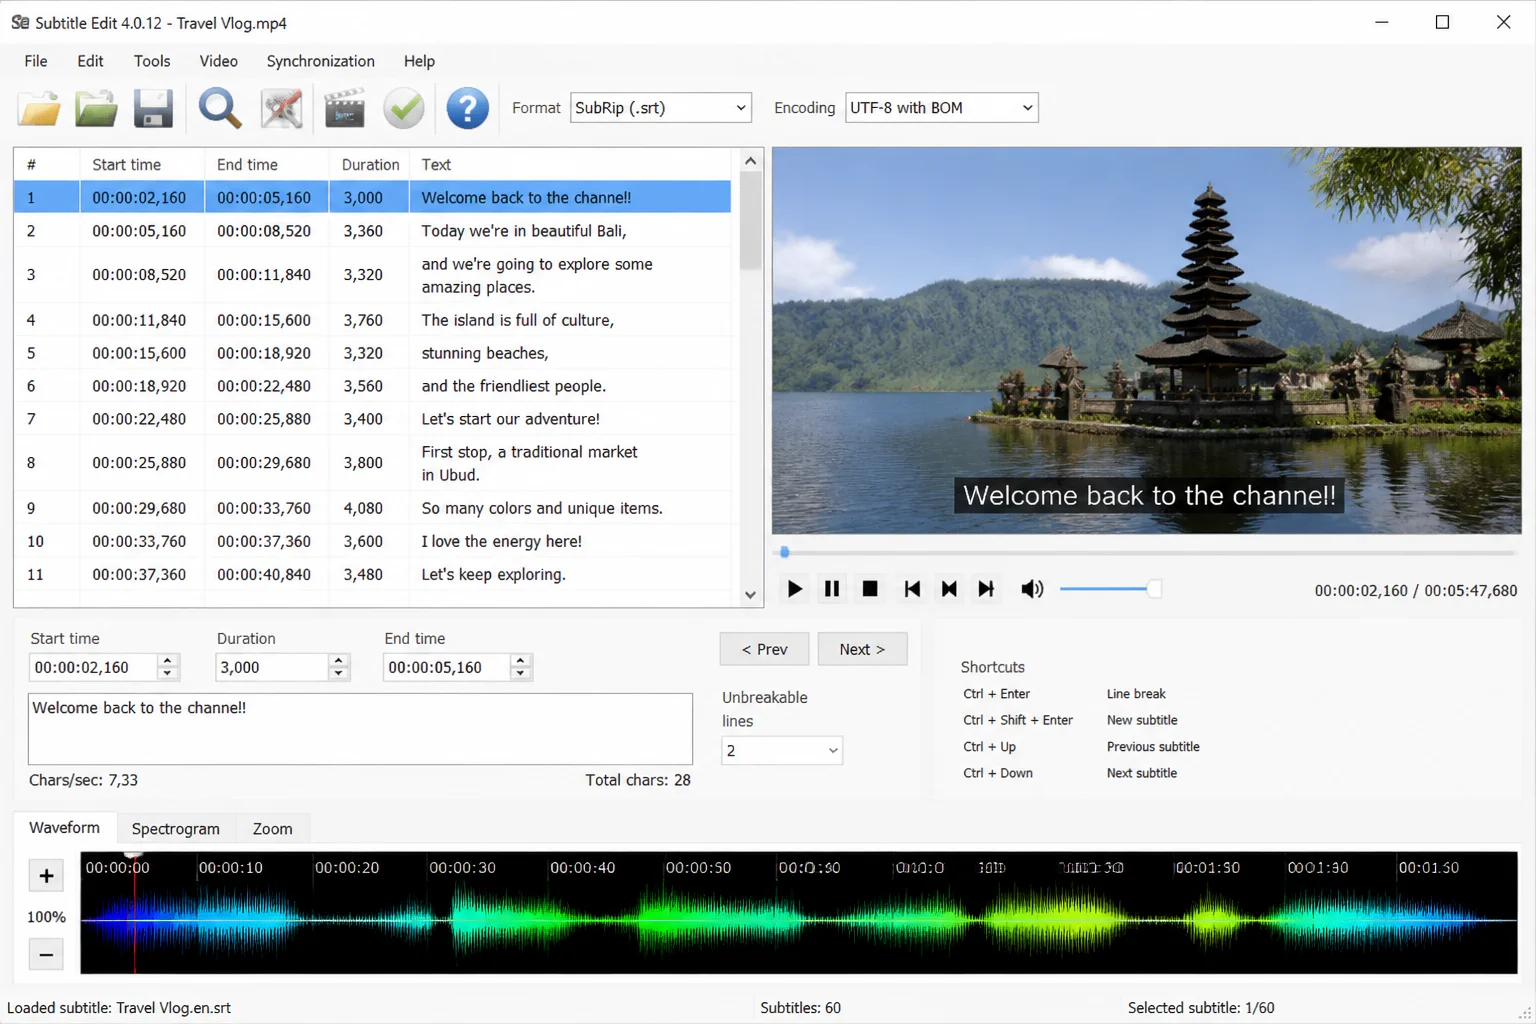Select row "So many colors and unique items."
This screenshot has width=1536, height=1024.
point(372,508)
